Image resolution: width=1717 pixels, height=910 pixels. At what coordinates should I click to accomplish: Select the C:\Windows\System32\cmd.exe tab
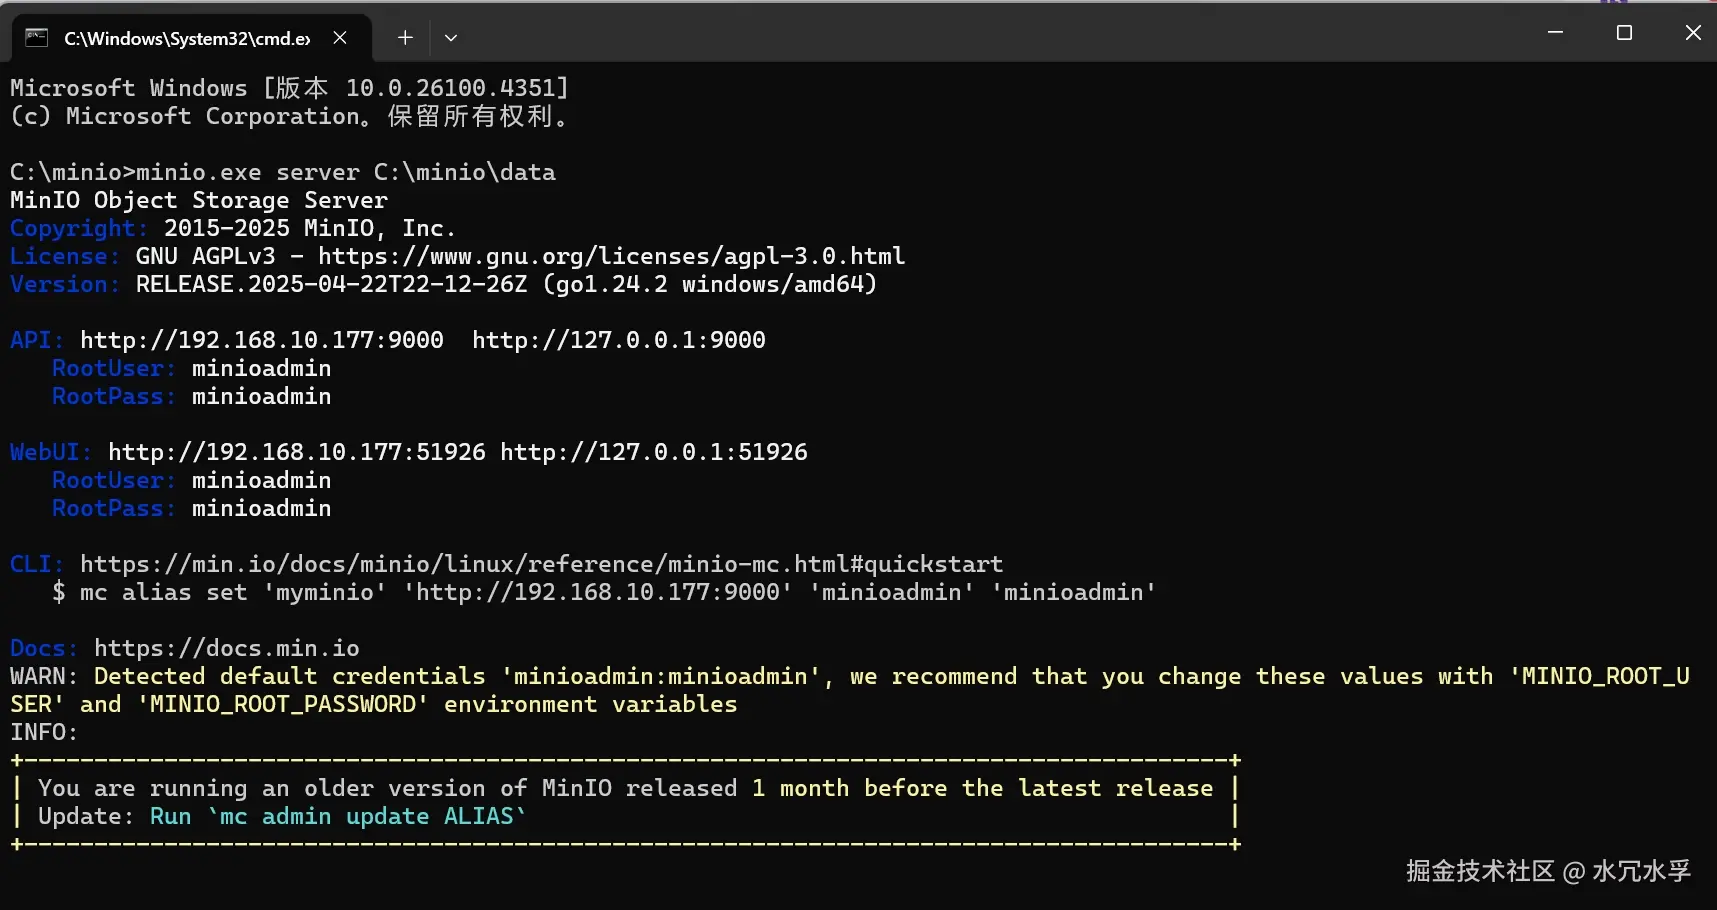coord(187,38)
